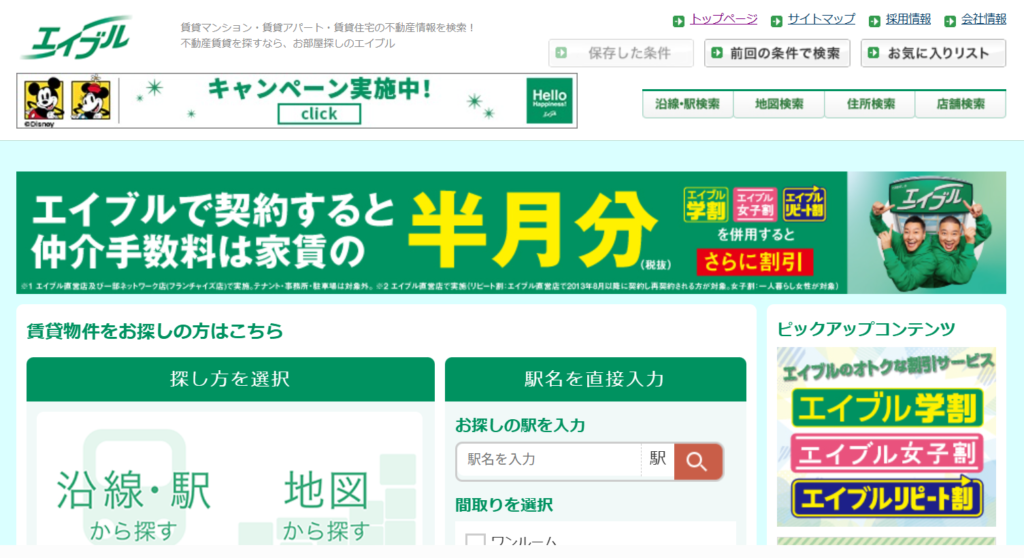Click the magnifier search button
The width and height of the screenshot is (1024, 558).
coord(698,461)
